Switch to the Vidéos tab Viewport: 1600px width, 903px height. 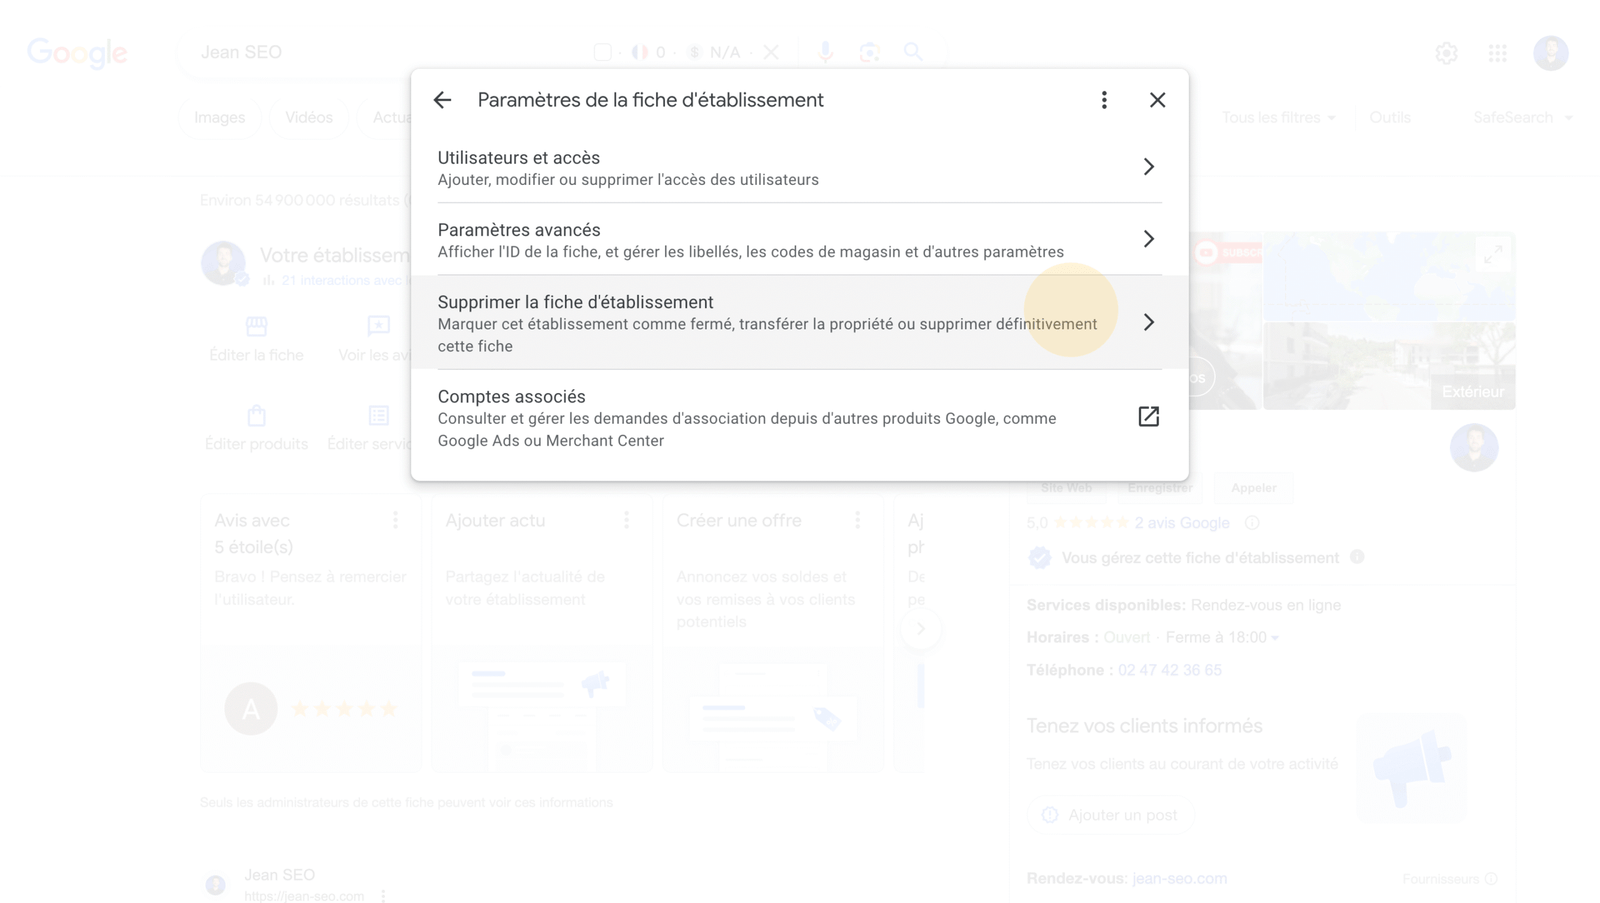coord(309,118)
